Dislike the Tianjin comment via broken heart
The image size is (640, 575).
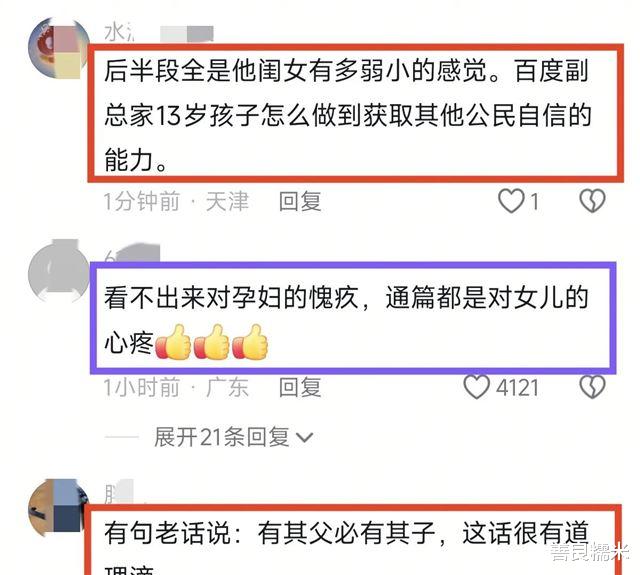(x=592, y=201)
